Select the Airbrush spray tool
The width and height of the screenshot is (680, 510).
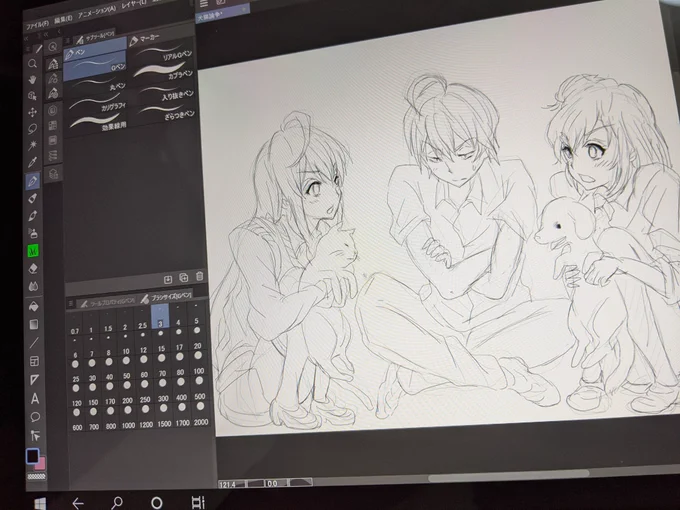point(33,233)
